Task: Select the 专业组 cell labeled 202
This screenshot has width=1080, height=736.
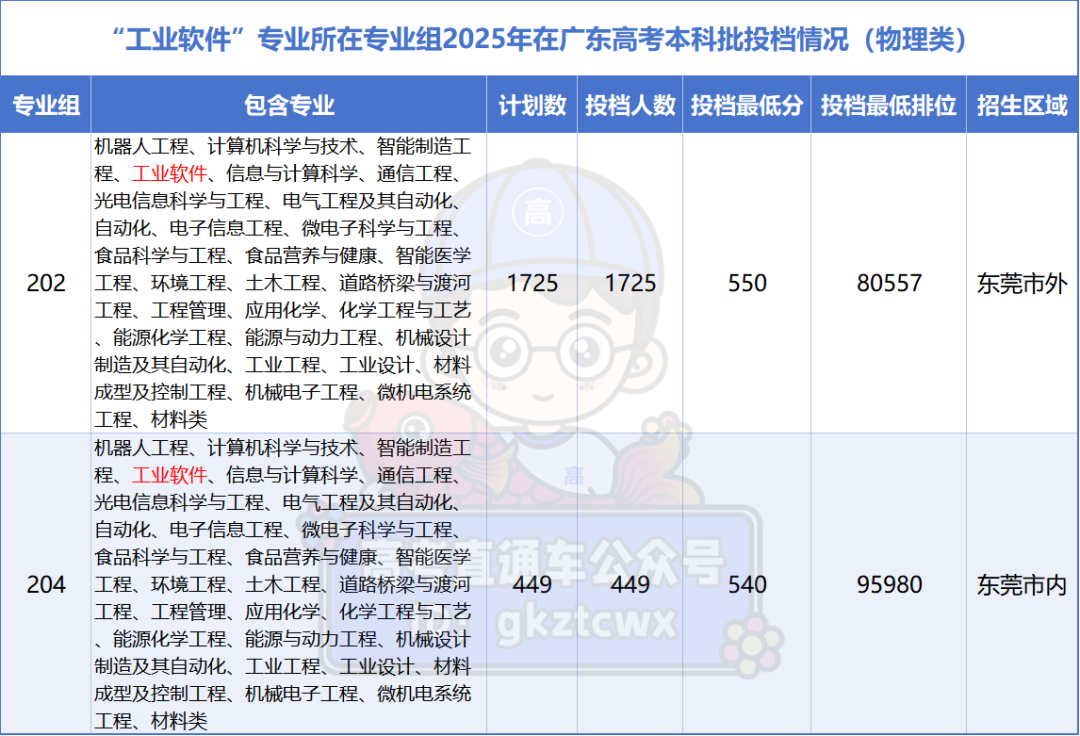Action: [47, 283]
